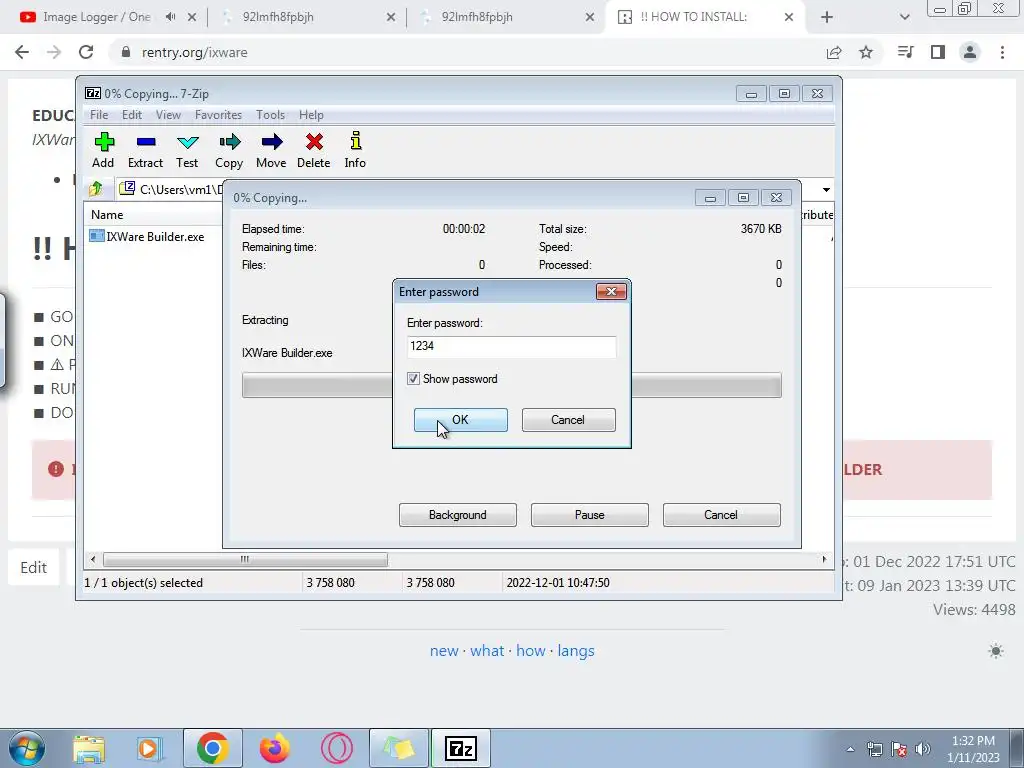Go up one folder level in 7-Zip

pos(96,189)
